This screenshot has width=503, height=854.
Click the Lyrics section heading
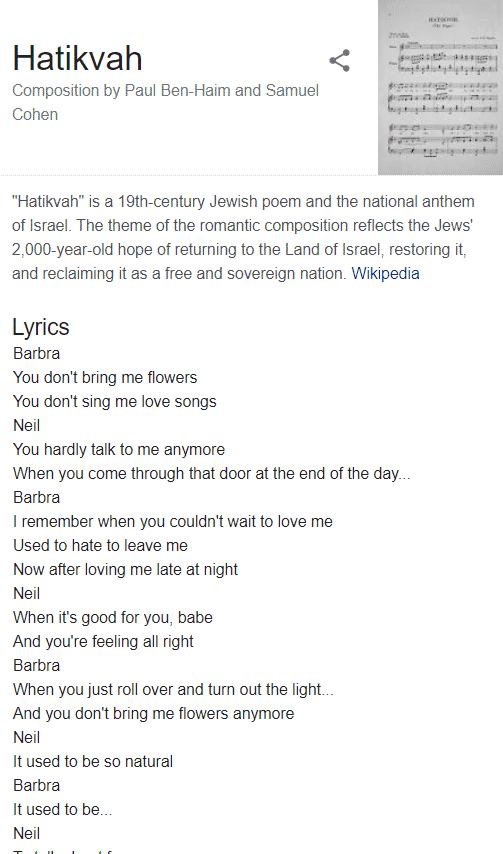coord(41,327)
